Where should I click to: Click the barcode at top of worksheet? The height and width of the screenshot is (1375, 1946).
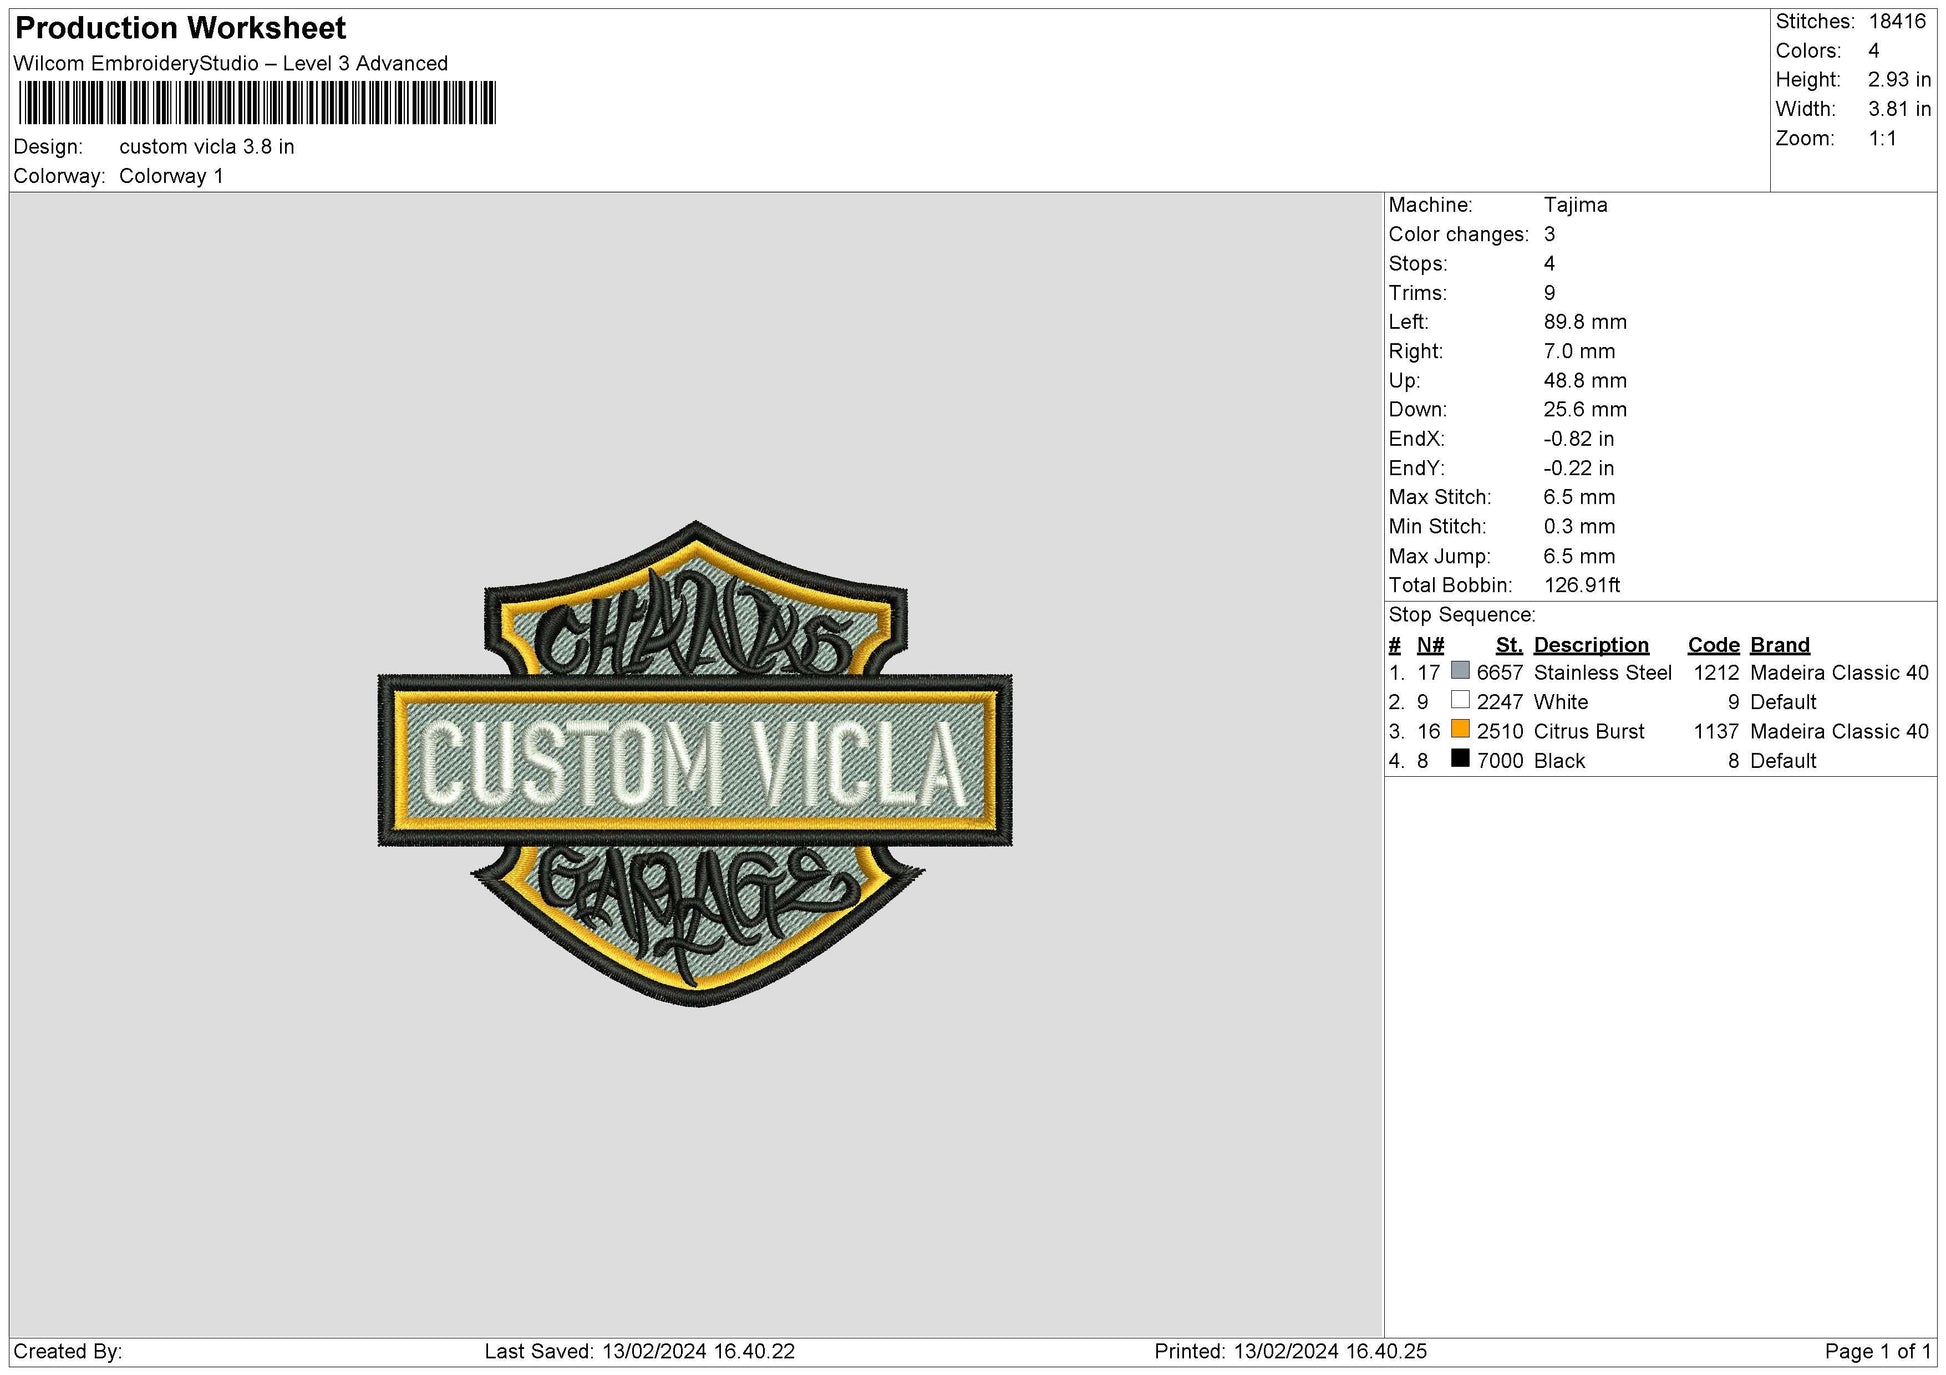pyautogui.click(x=260, y=98)
